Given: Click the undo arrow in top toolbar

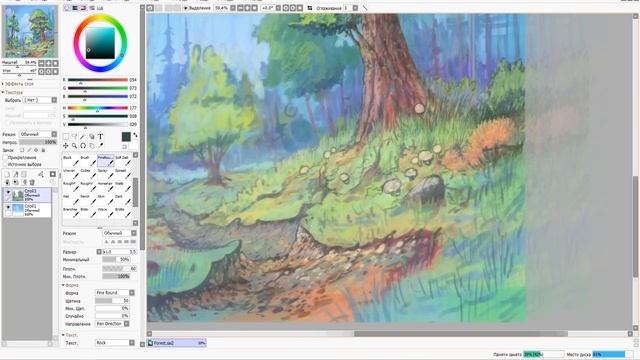Looking at the screenshot, I should click(150, 8).
